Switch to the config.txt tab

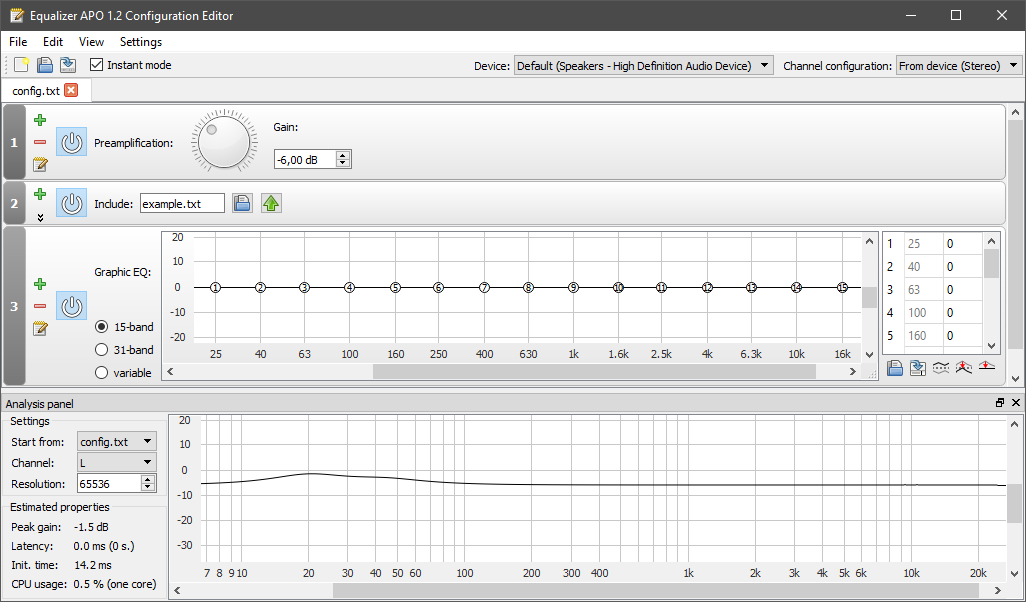click(x=36, y=90)
